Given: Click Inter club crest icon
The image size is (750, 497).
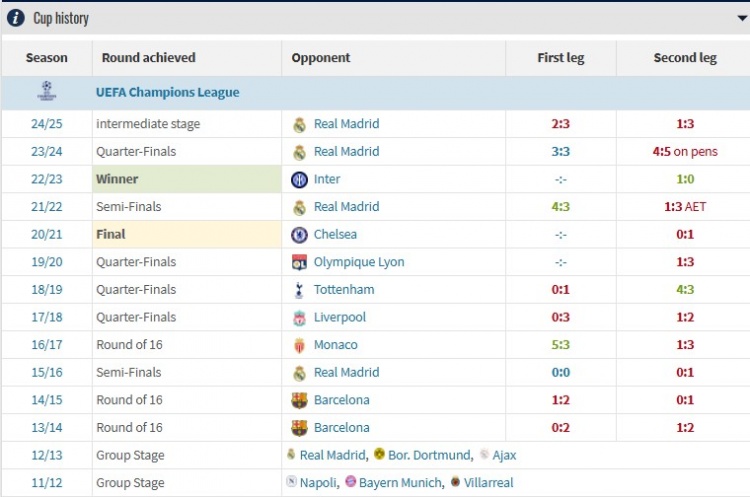Looking at the screenshot, I should tap(299, 179).
